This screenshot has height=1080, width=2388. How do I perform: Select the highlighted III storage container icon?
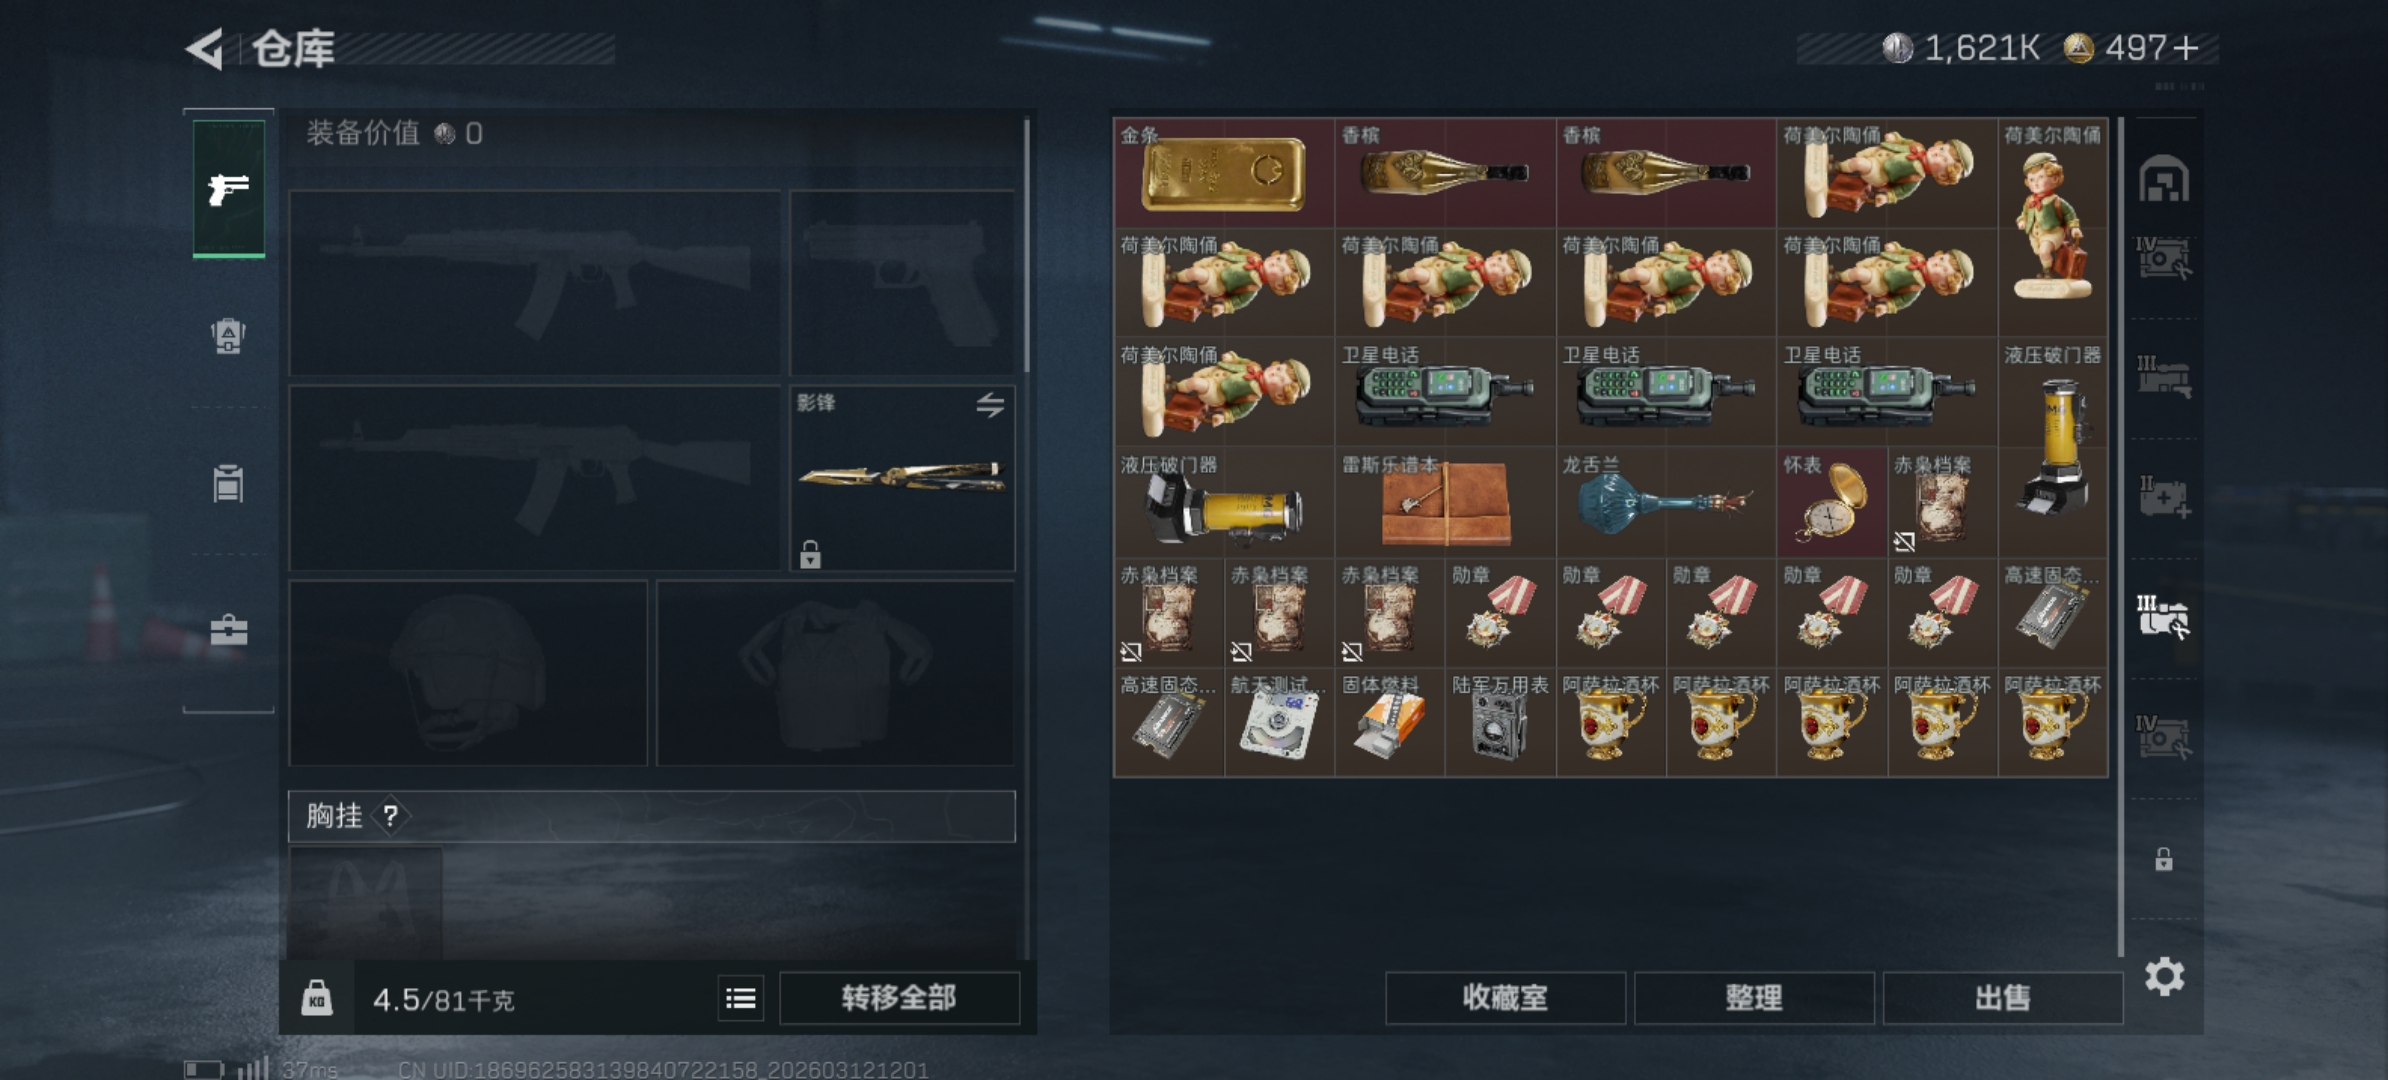[x=2164, y=616]
